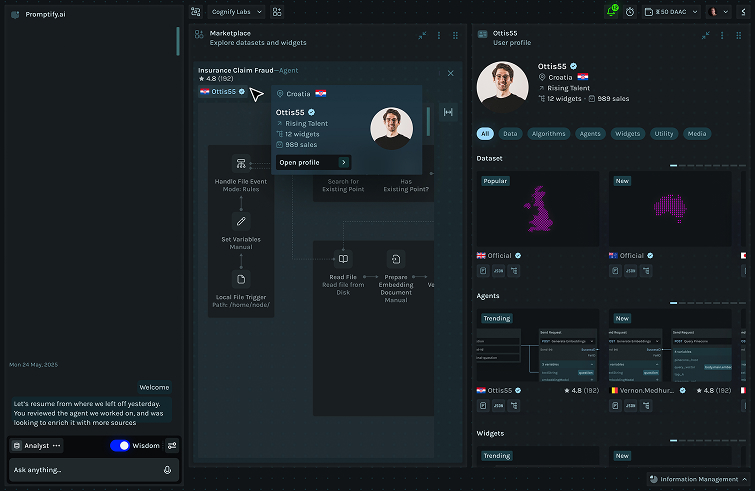
Task: Open the Popular UK dataset thumbnail
Action: [538, 209]
